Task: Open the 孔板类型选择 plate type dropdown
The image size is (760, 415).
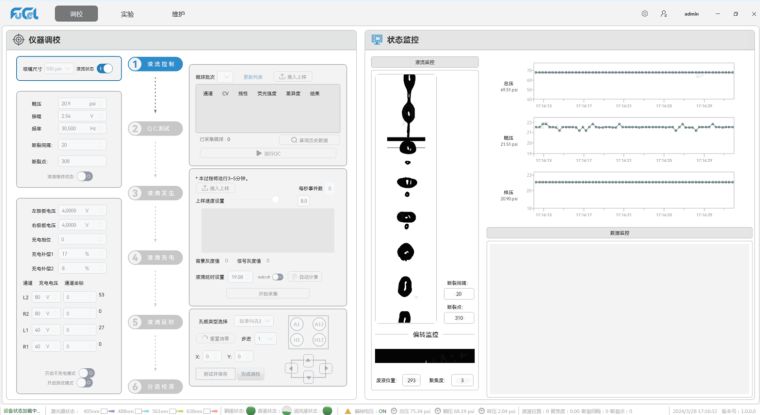Action: point(255,321)
